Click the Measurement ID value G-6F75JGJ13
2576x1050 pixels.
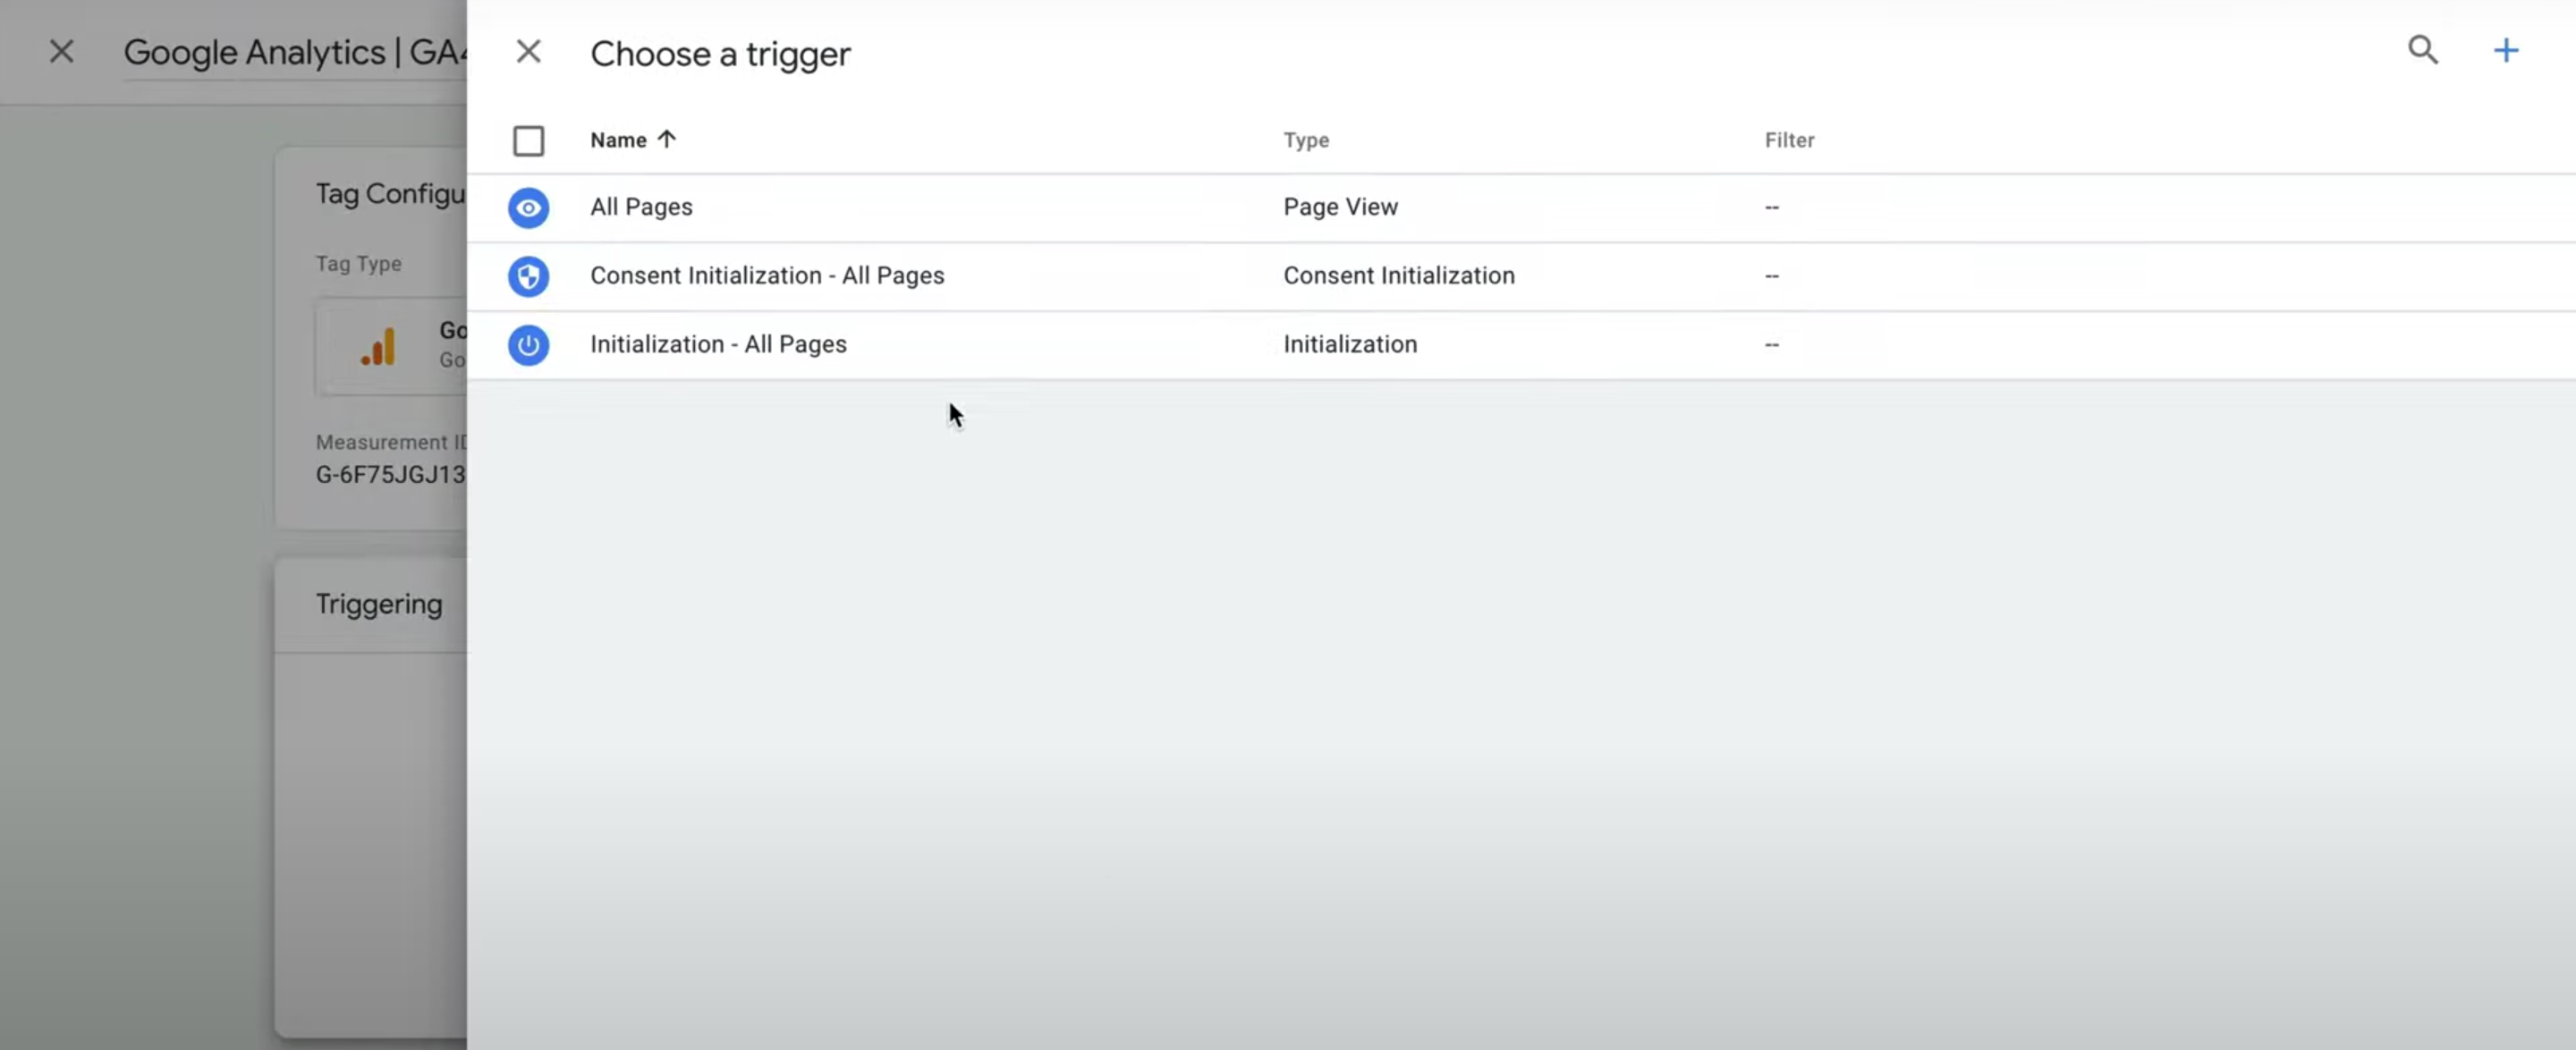coord(389,476)
